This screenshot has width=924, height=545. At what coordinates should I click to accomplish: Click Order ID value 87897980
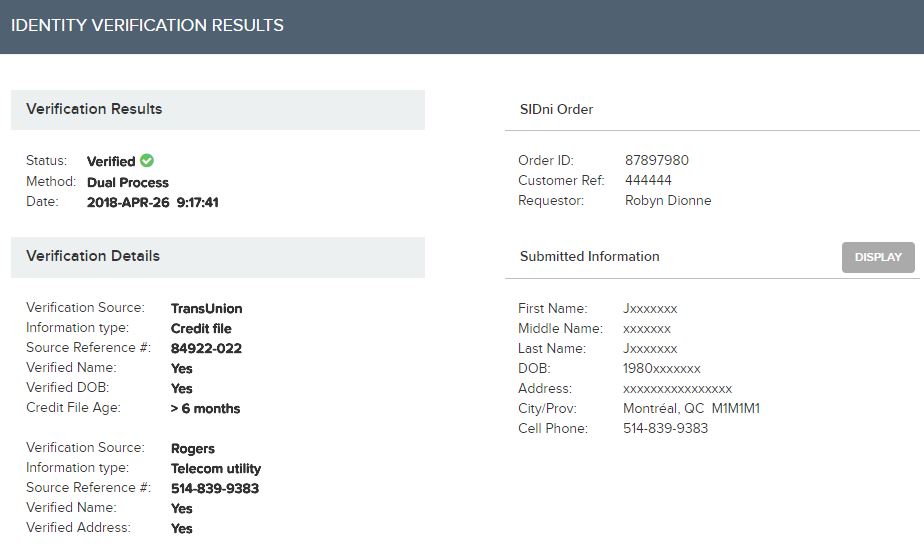click(x=656, y=160)
